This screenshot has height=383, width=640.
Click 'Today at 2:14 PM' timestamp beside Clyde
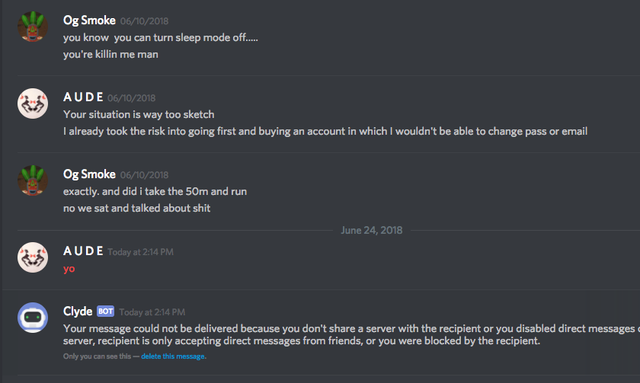click(x=152, y=312)
